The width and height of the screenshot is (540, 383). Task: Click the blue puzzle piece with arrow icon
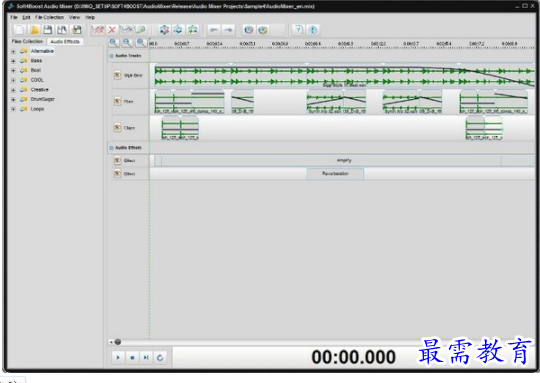[178, 30]
